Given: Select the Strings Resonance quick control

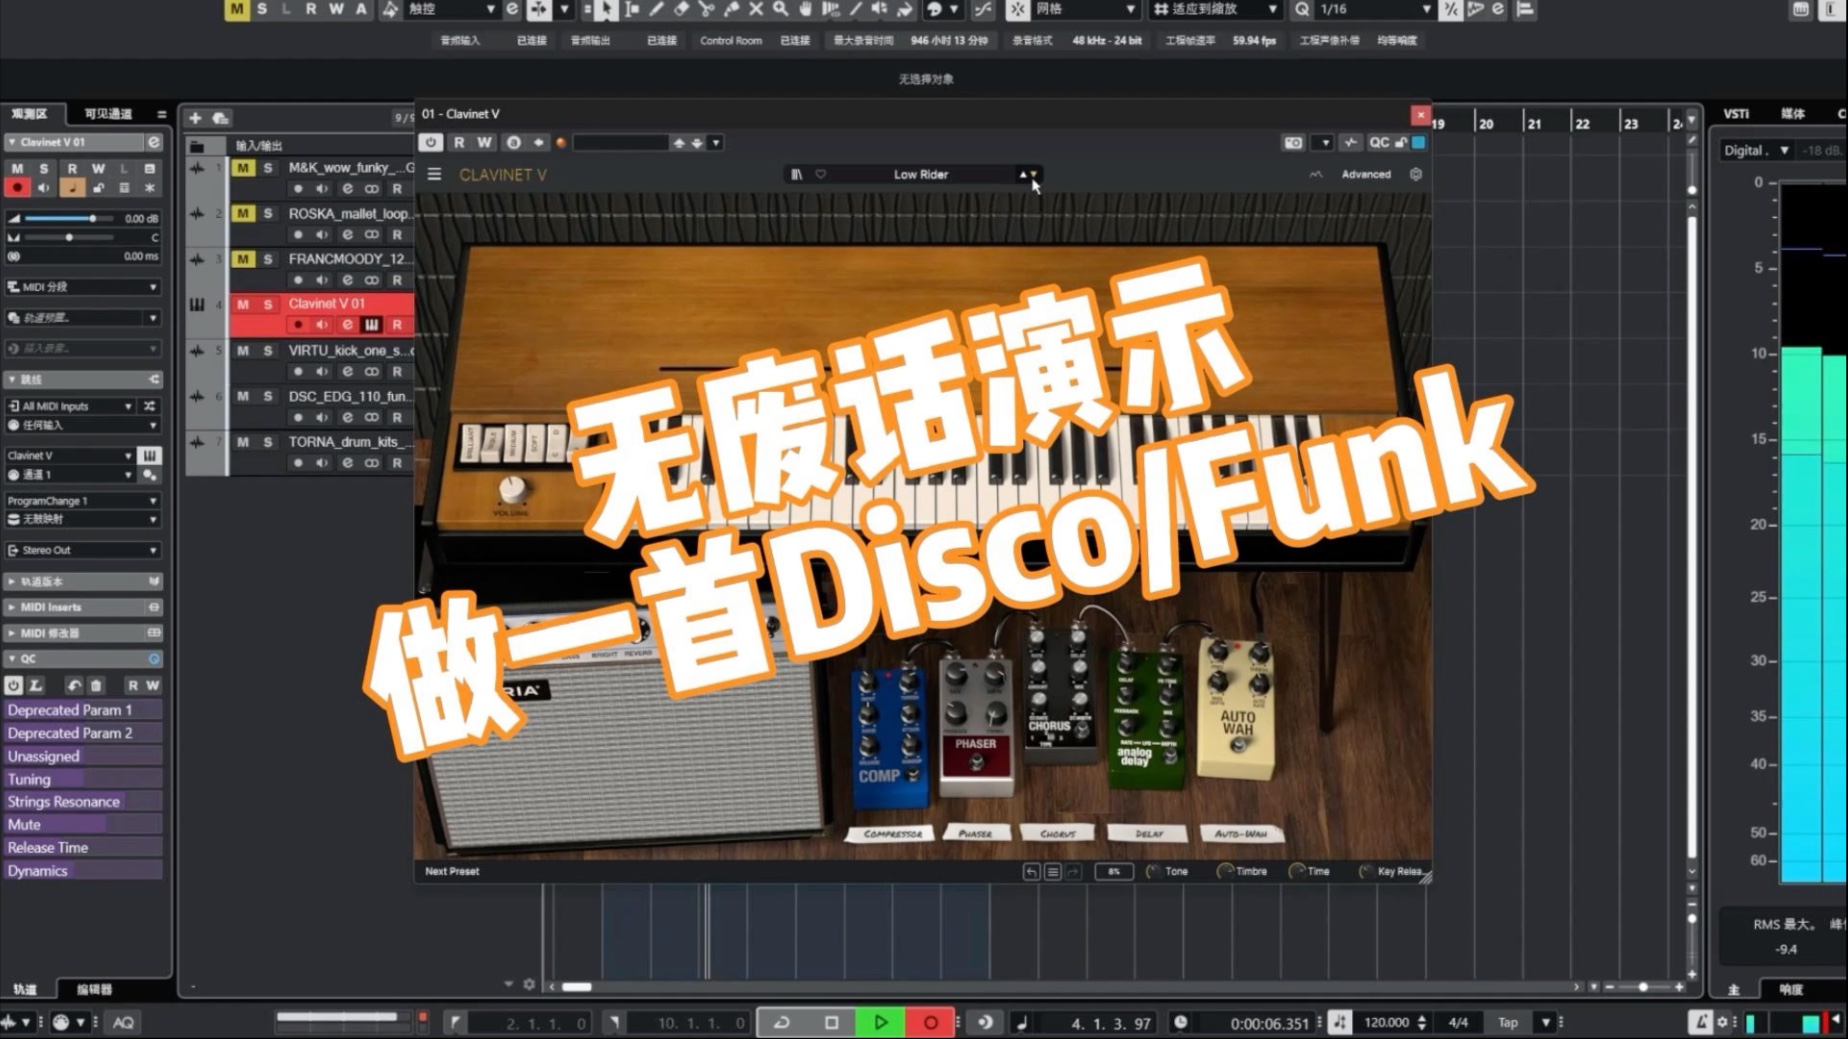Looking at the screenshot, I should tap(82, 802).
